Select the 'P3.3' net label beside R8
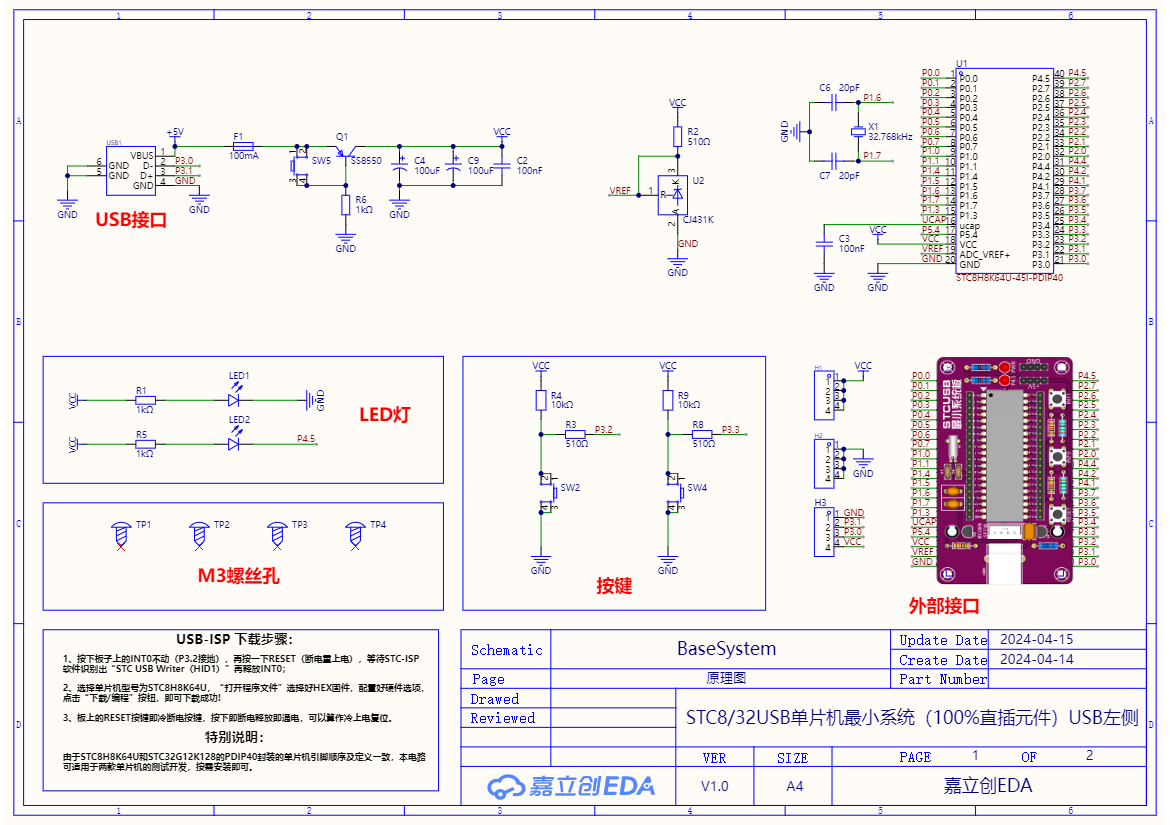The height and width of the screenshot is (825, 1170). 731,430
